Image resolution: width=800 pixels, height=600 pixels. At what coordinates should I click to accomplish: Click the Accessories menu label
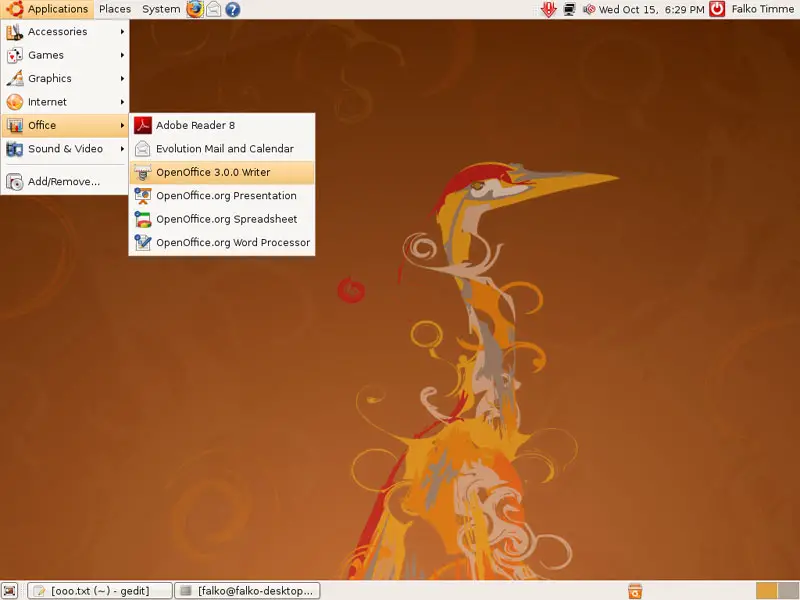[58, 32]
